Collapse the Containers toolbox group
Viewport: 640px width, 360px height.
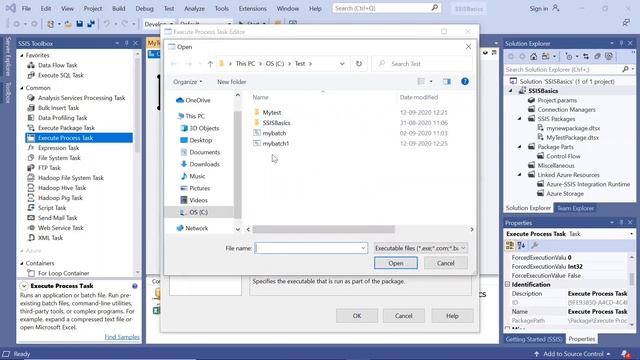[x=22, y=263]
